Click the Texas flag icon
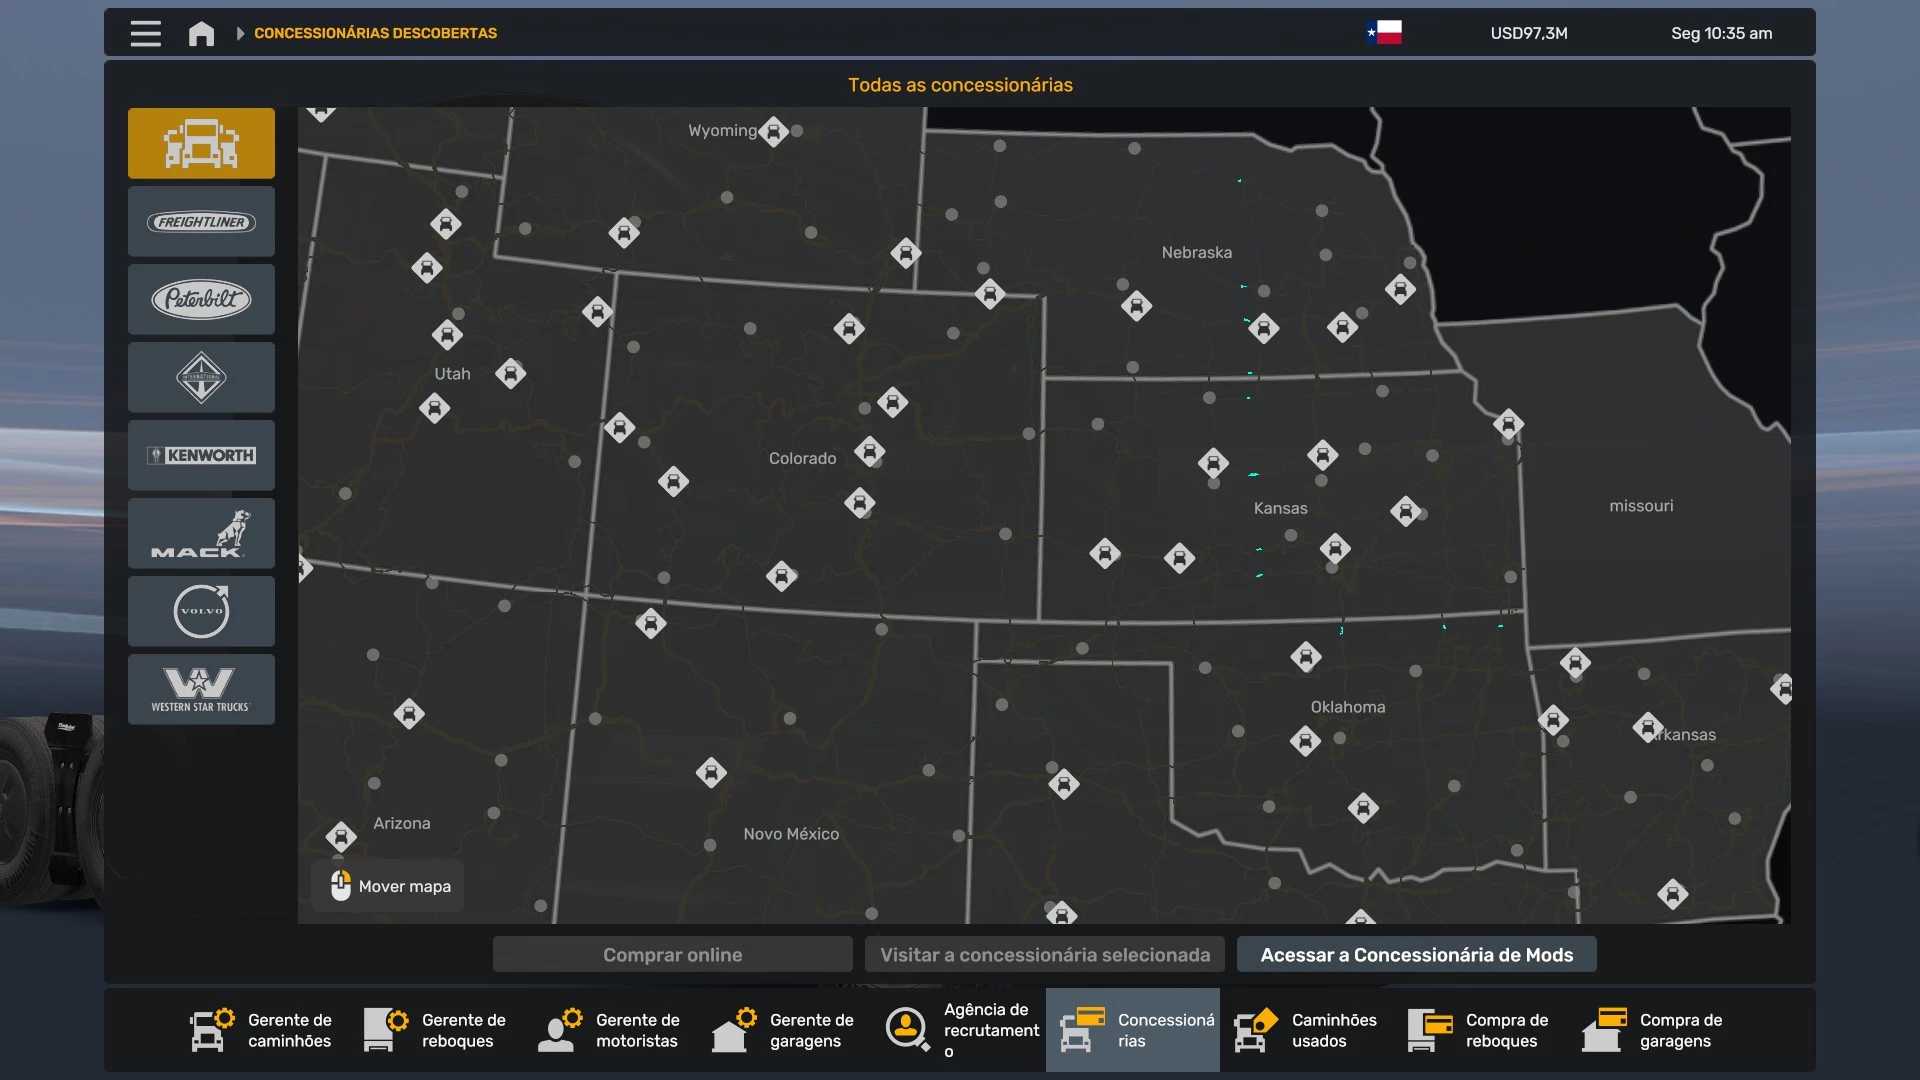This screenshot has height=1080, width=1920. point(1385,33)
